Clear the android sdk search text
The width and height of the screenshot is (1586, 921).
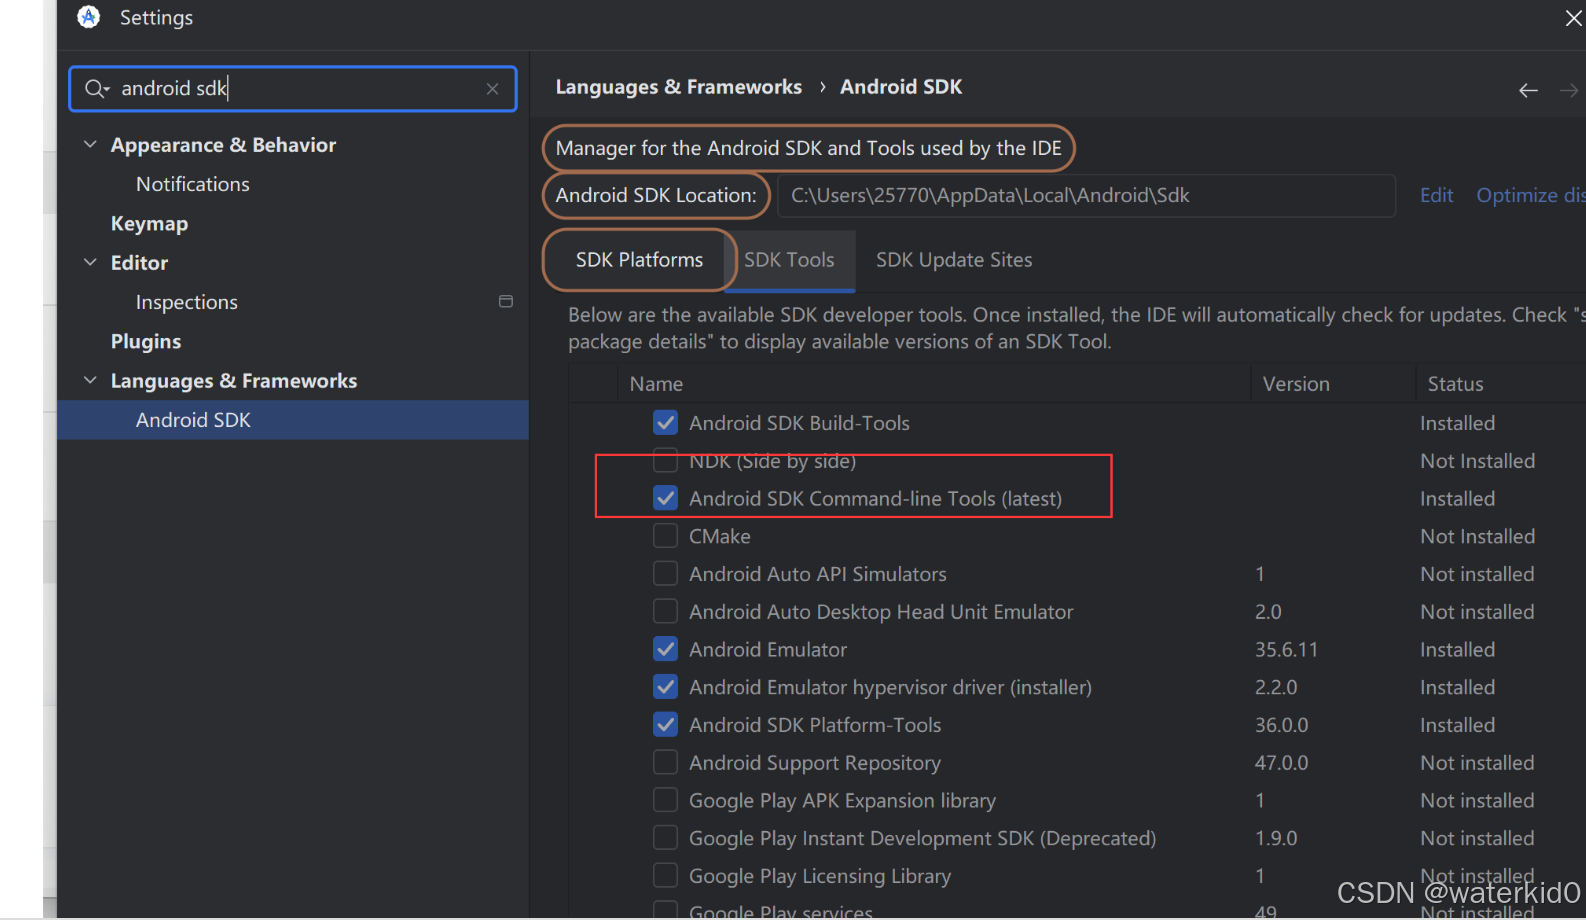click(492, 89)
